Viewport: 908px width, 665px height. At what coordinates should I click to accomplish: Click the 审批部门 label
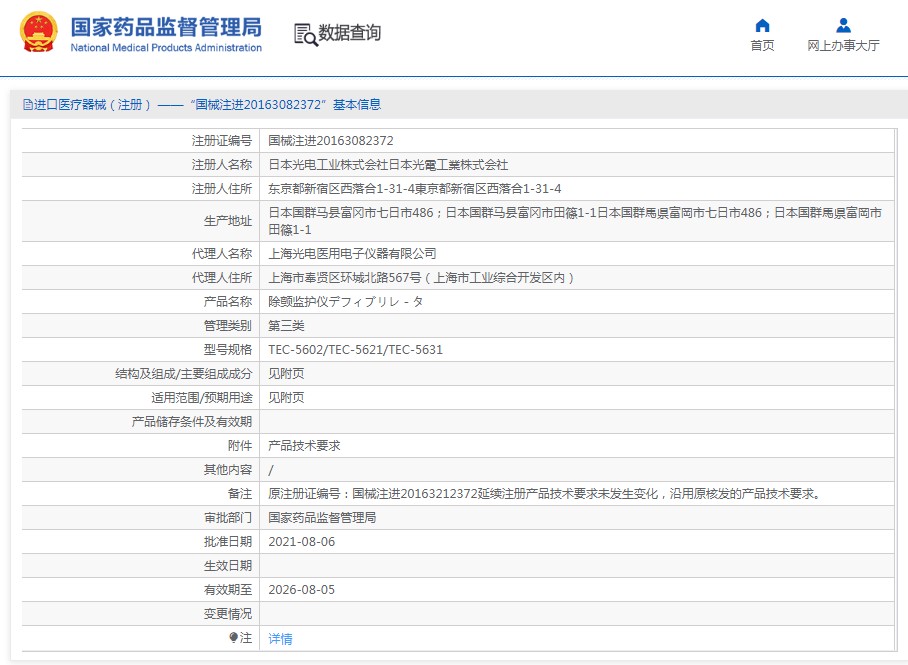(228, 518)
